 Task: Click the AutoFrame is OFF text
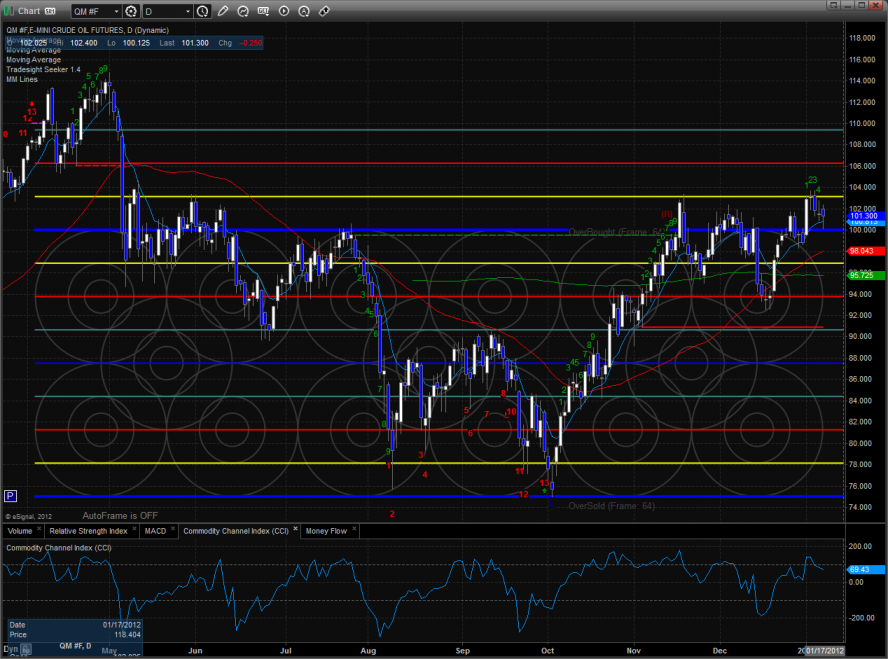point(120,516)
